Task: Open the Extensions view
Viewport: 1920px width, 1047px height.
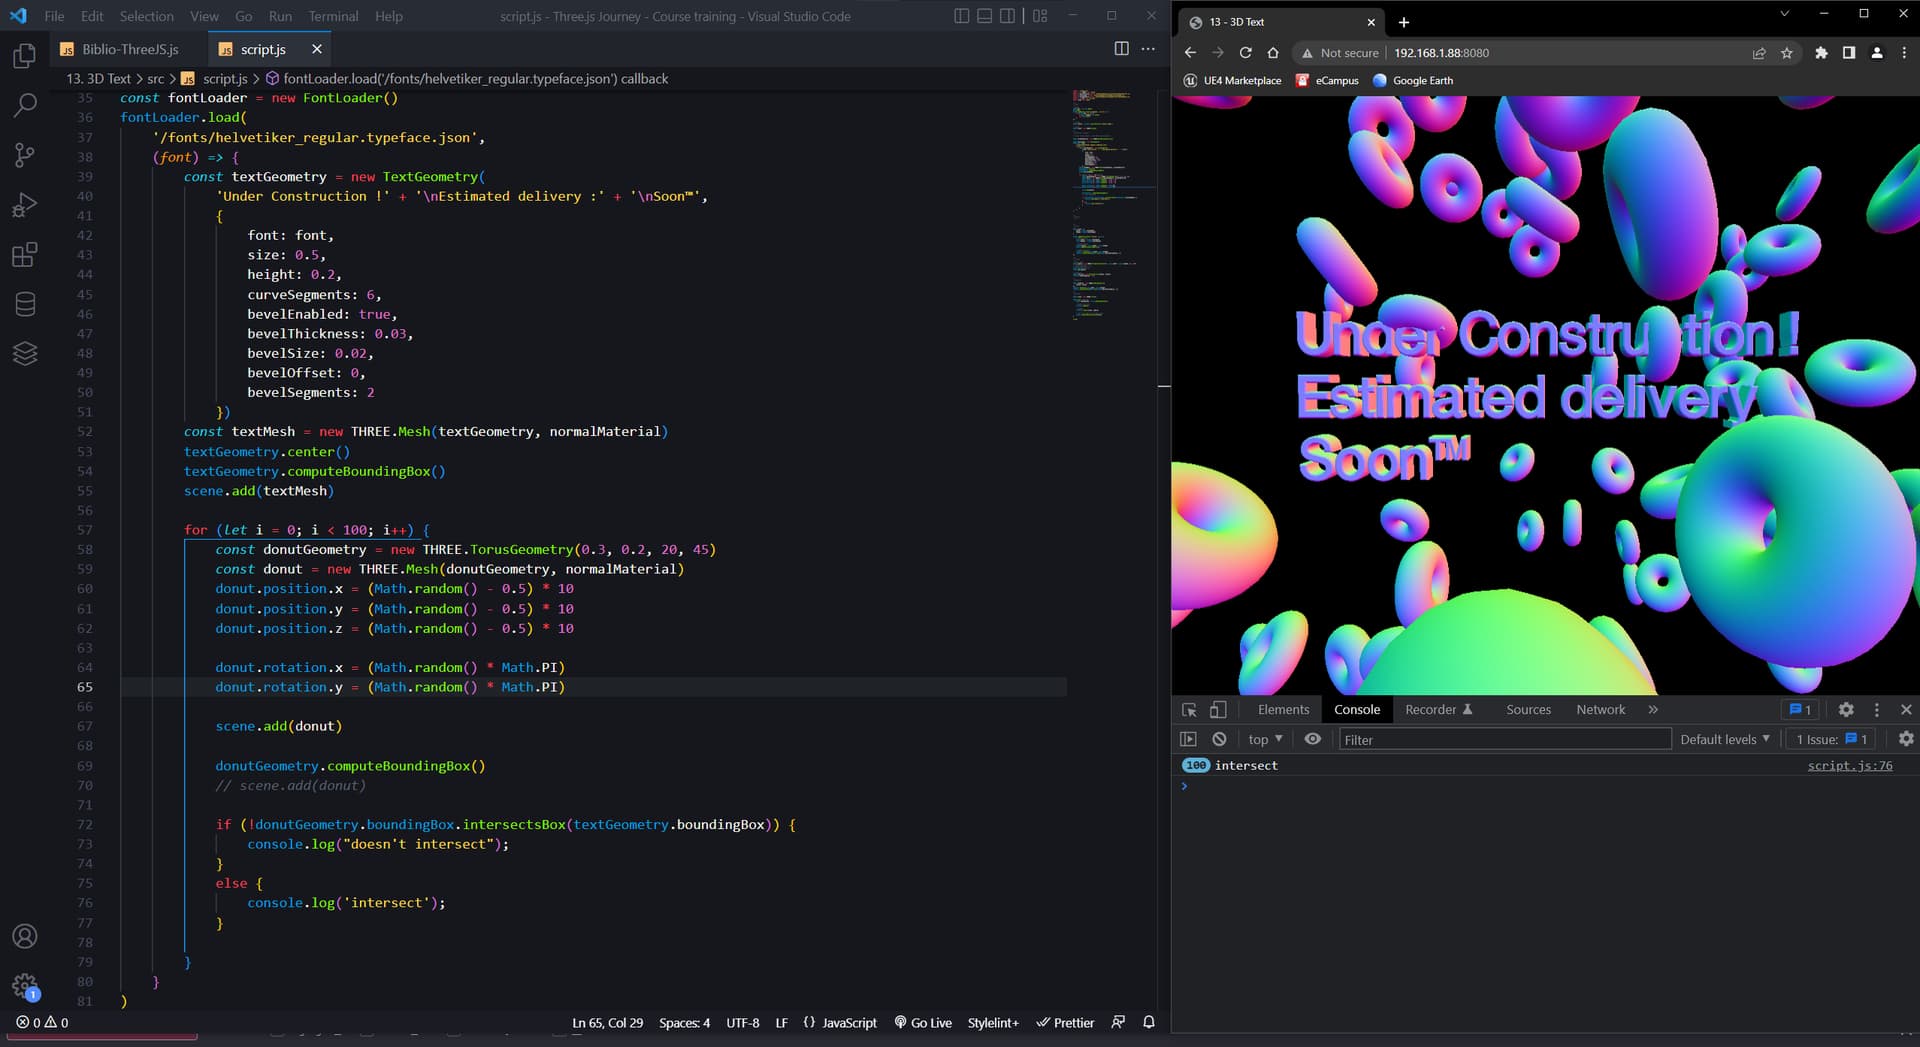Action: [x=25, y=255]
